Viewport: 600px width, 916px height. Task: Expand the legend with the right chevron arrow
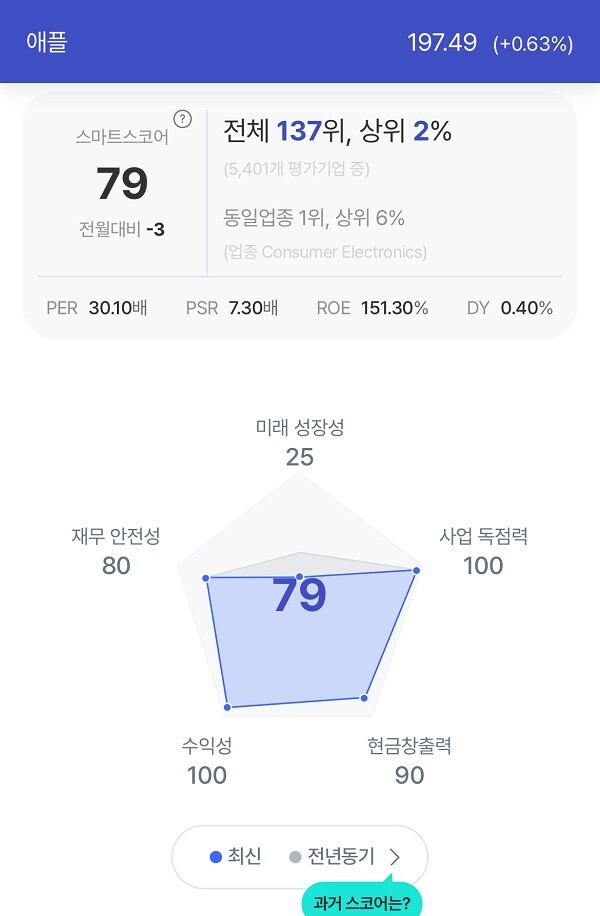pos(395,857)
